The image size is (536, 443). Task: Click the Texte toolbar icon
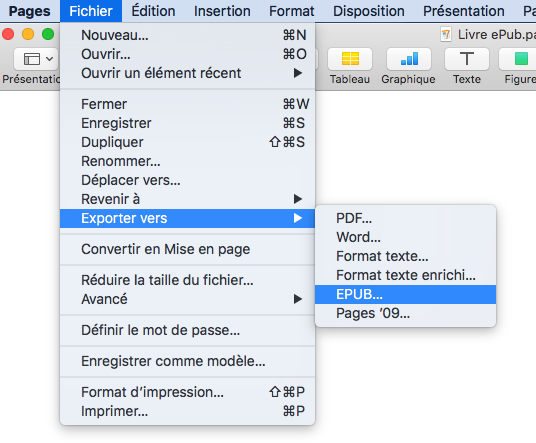click(x=467, y=59)
